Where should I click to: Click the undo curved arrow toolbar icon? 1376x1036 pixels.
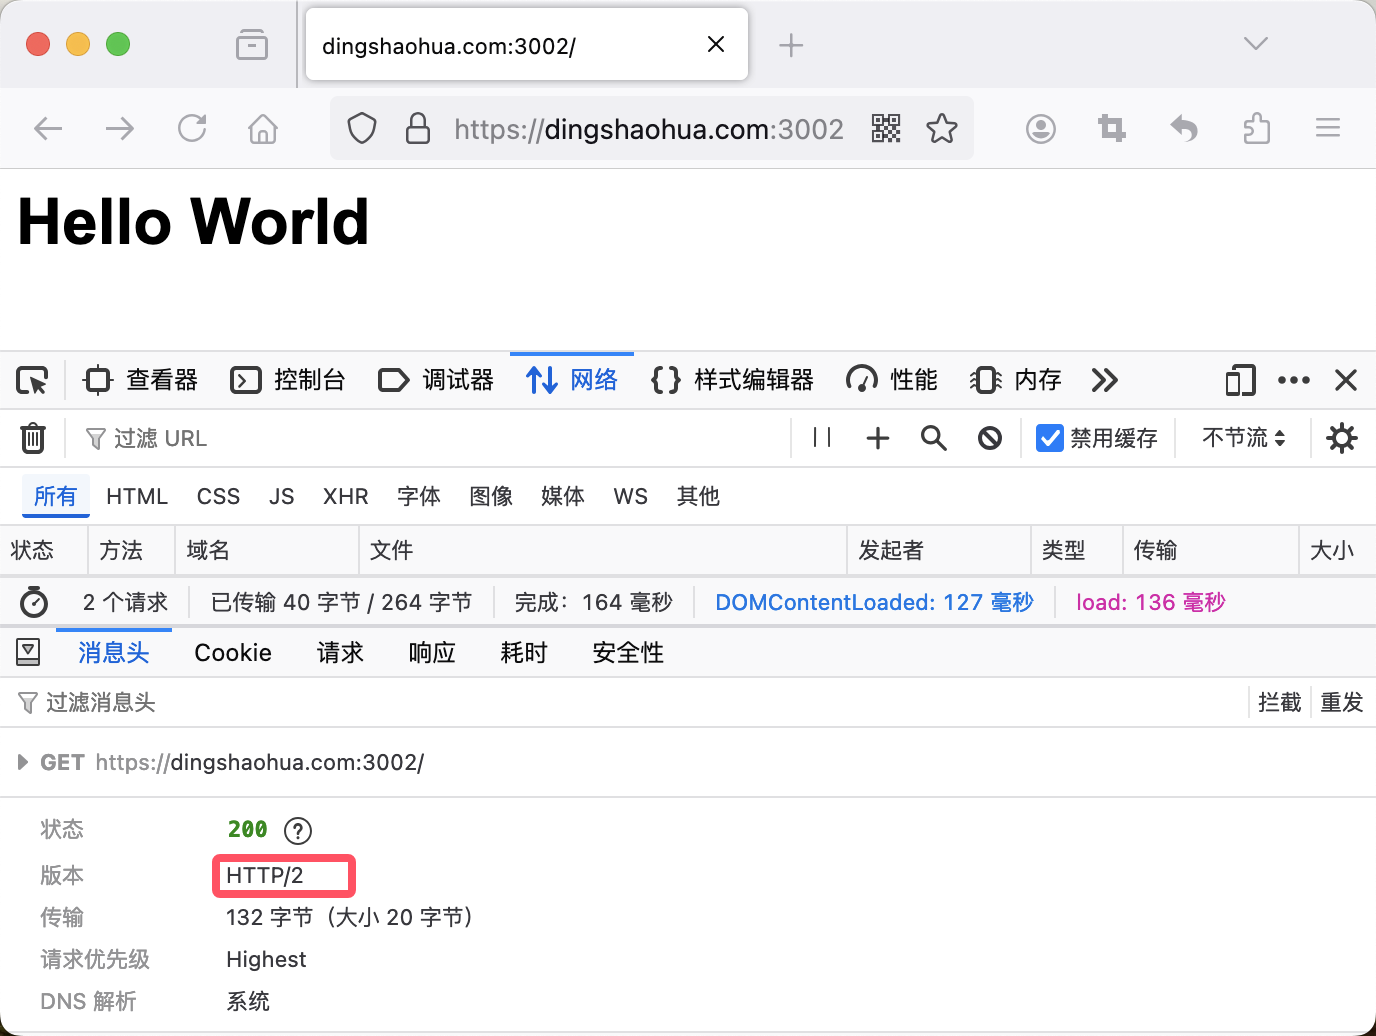(1184, 128)
